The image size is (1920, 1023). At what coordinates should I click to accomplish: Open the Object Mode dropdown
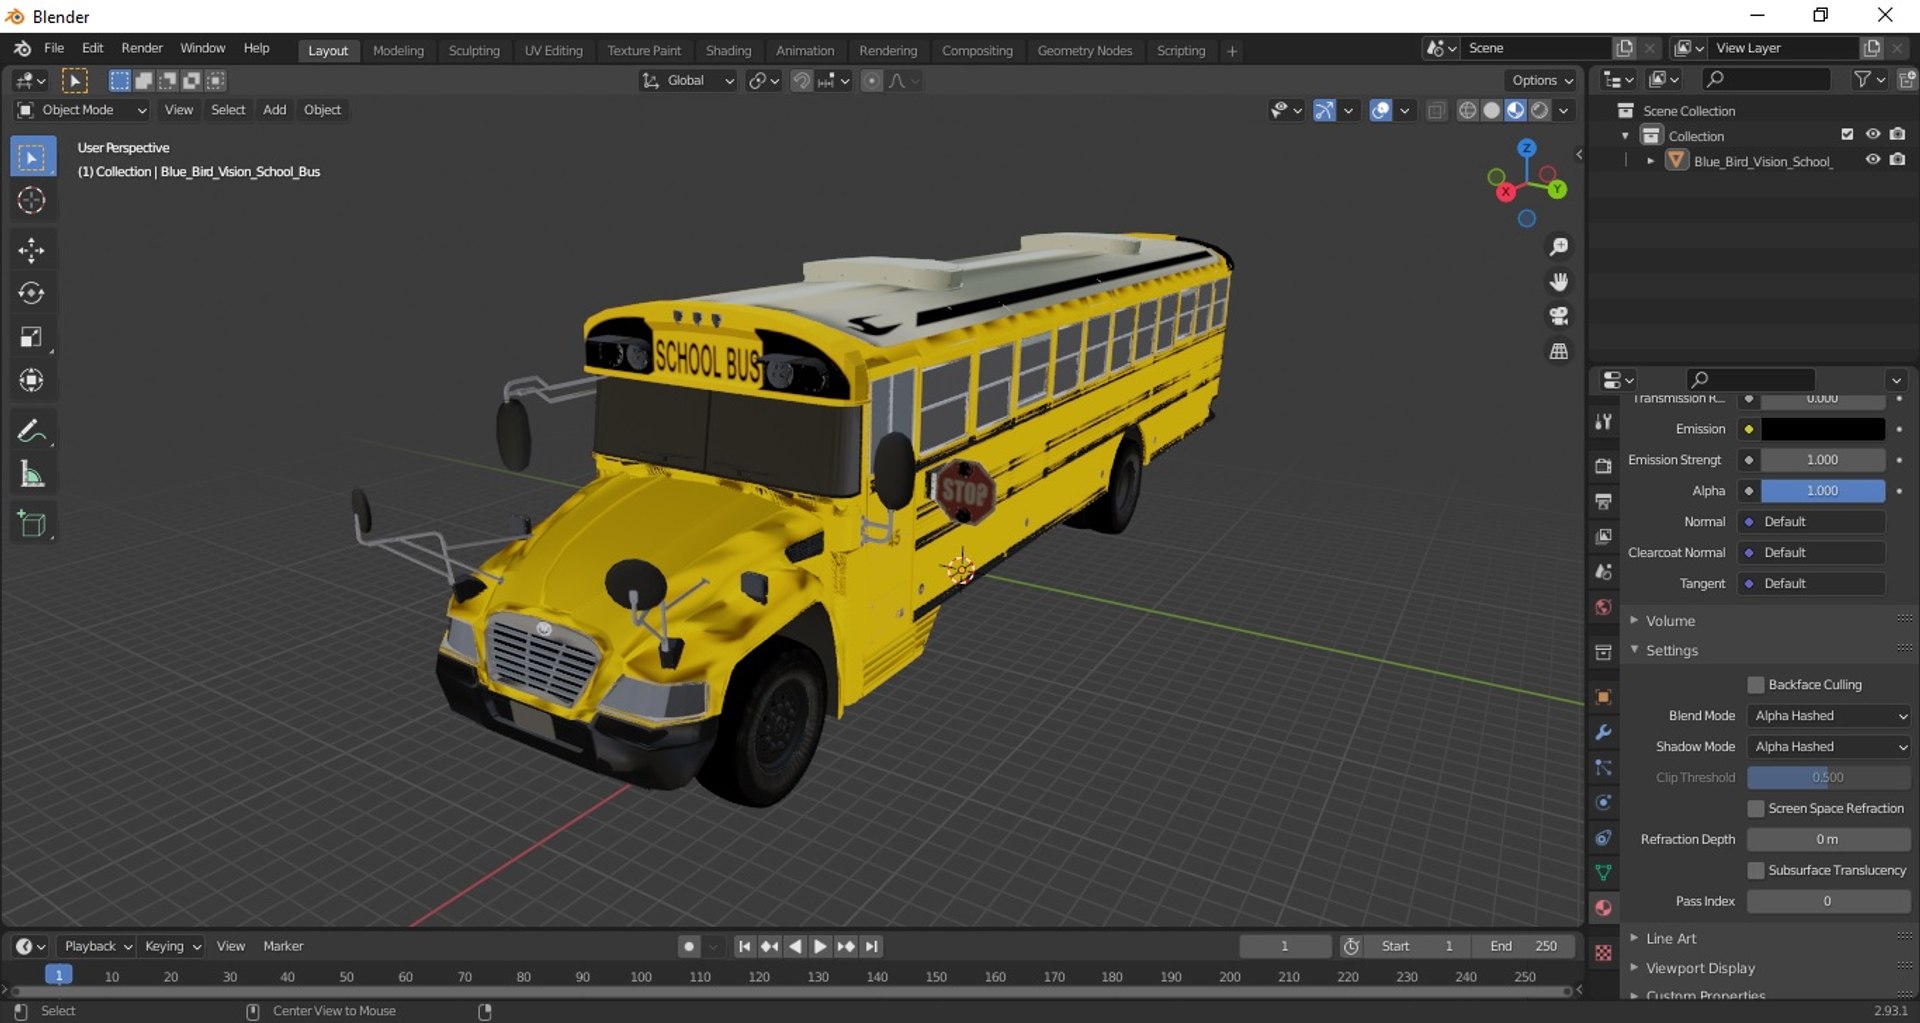[x=82, y=110]
